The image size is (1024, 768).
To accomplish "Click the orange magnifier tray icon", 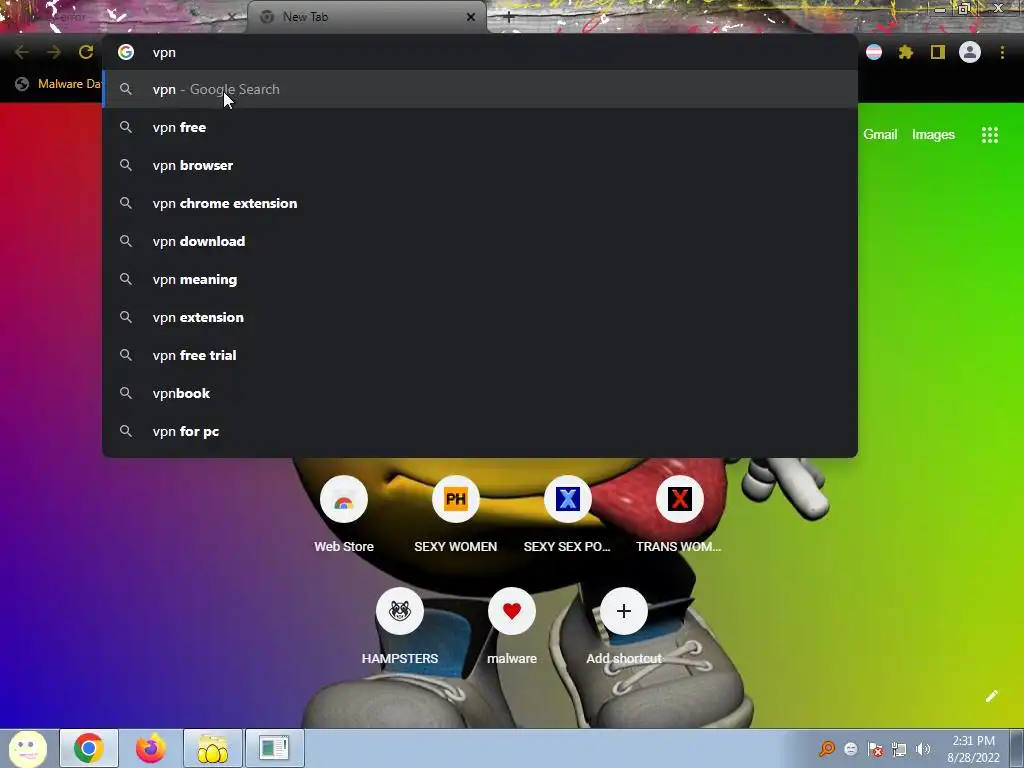I will [x=827, y=749].
